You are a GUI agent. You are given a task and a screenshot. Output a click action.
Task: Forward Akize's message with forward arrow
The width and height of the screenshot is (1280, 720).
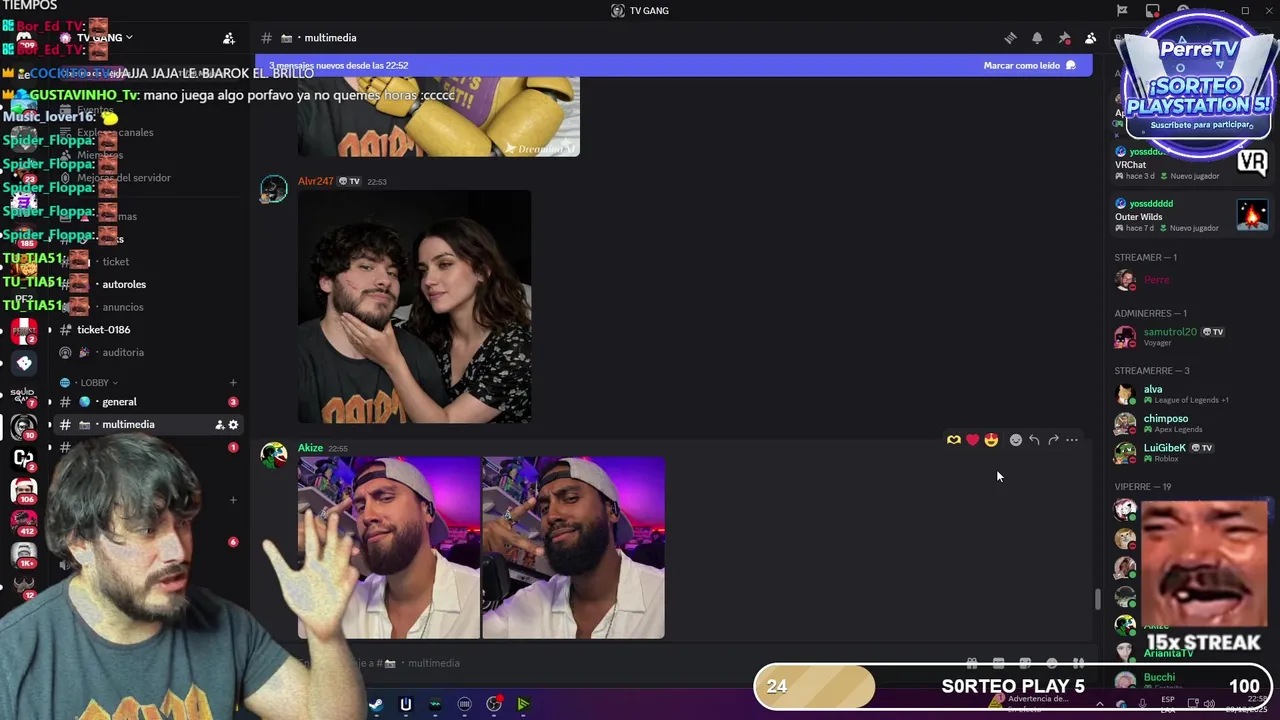click(x=1053, y=440)
